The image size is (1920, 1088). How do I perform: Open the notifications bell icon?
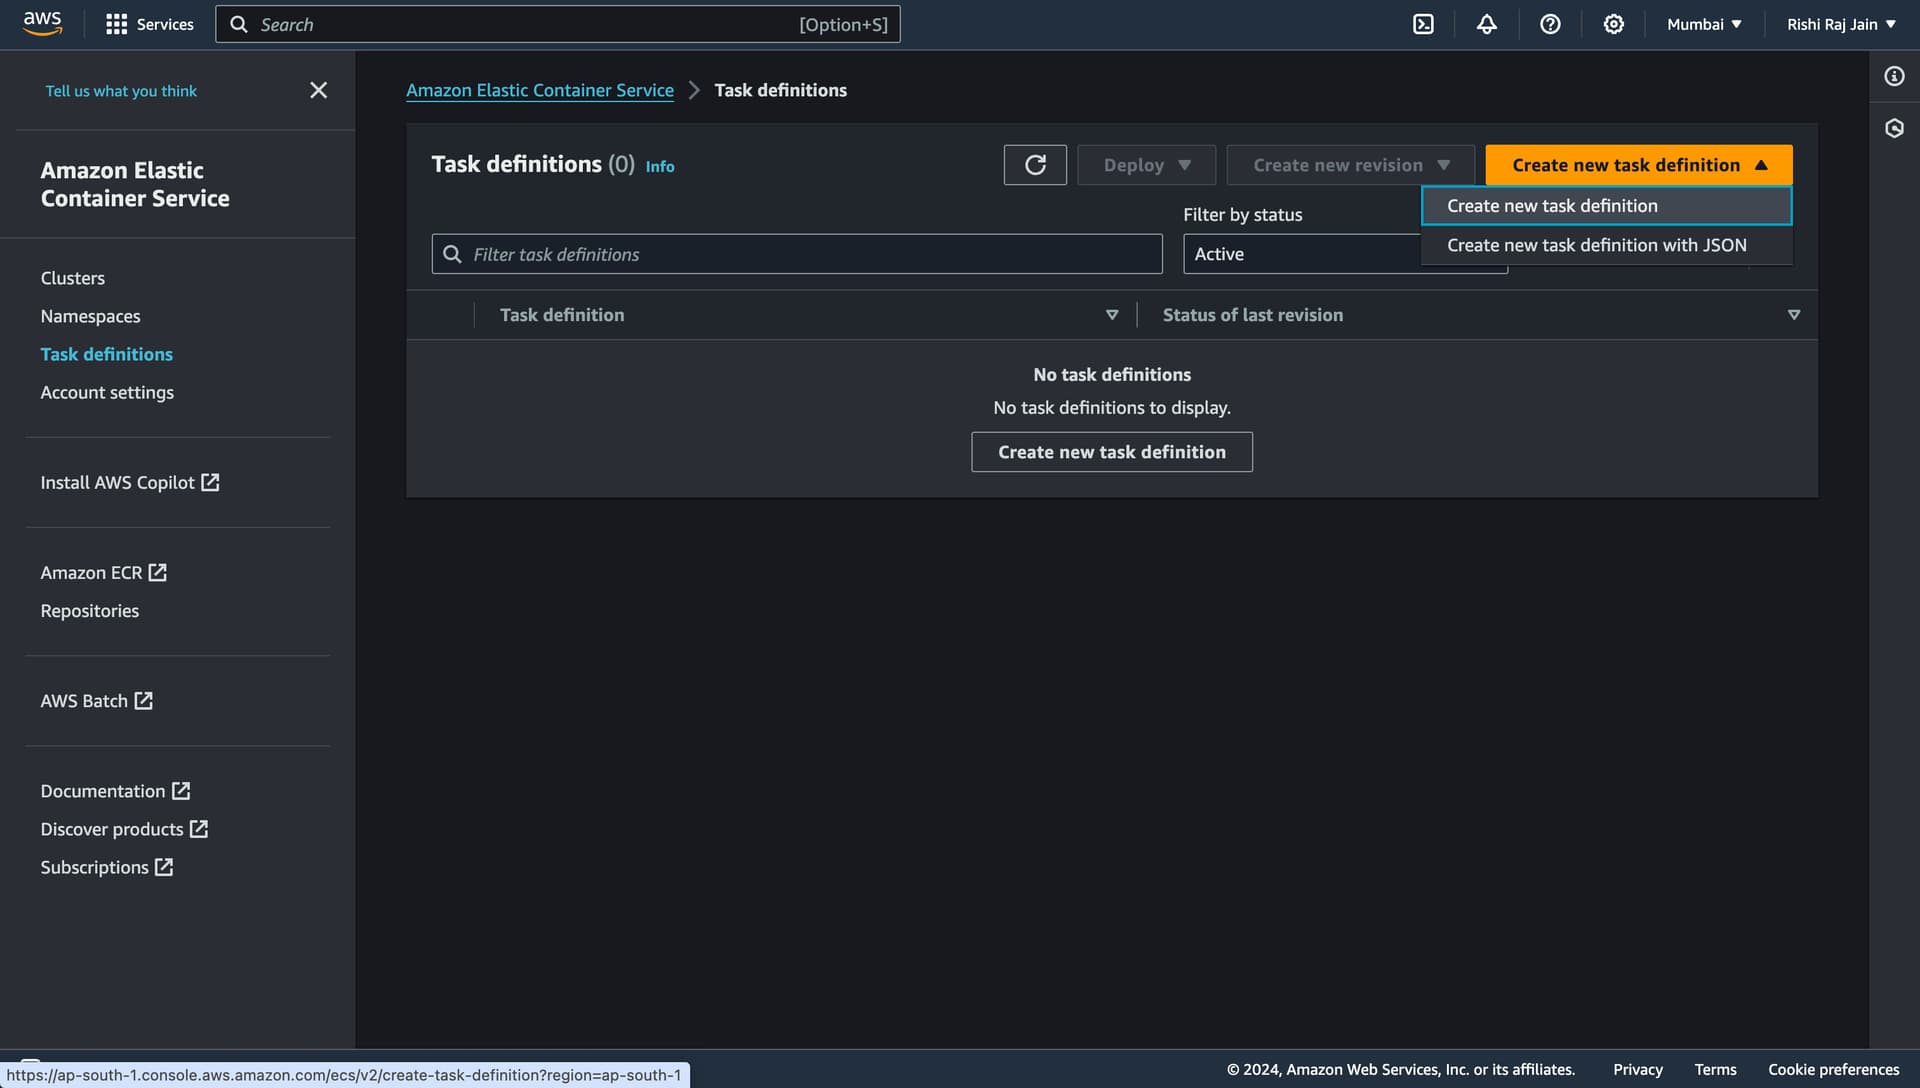pos(1487,24)
